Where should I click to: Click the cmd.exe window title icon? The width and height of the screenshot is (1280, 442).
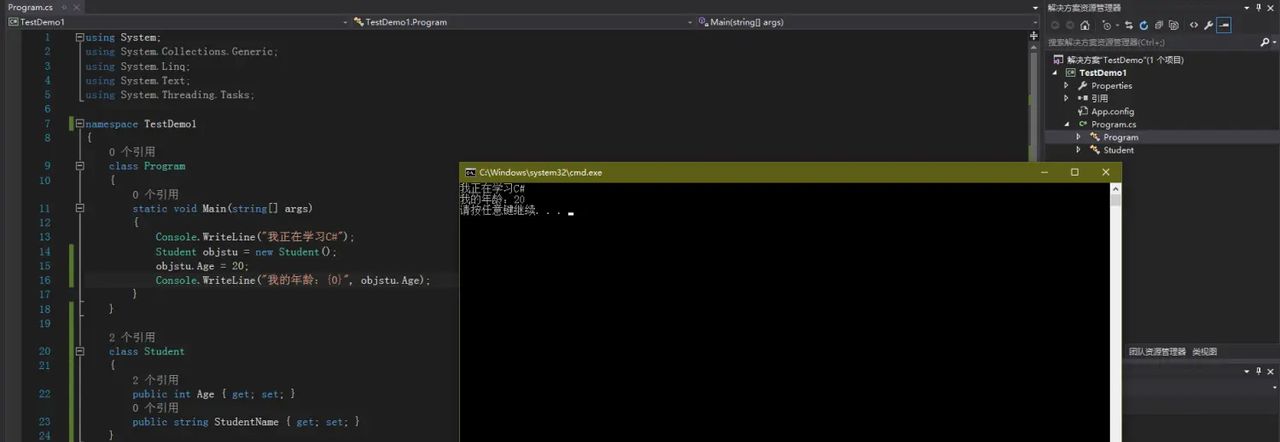tap(470, 173)
